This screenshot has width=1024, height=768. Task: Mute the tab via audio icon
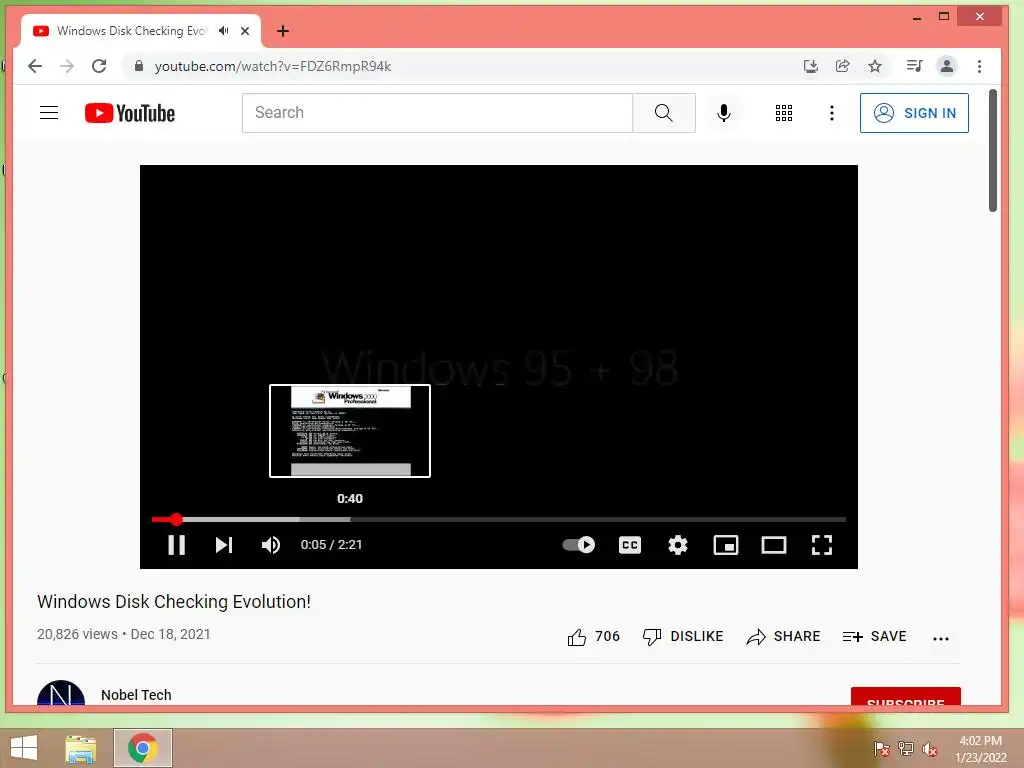click(223, 31)
